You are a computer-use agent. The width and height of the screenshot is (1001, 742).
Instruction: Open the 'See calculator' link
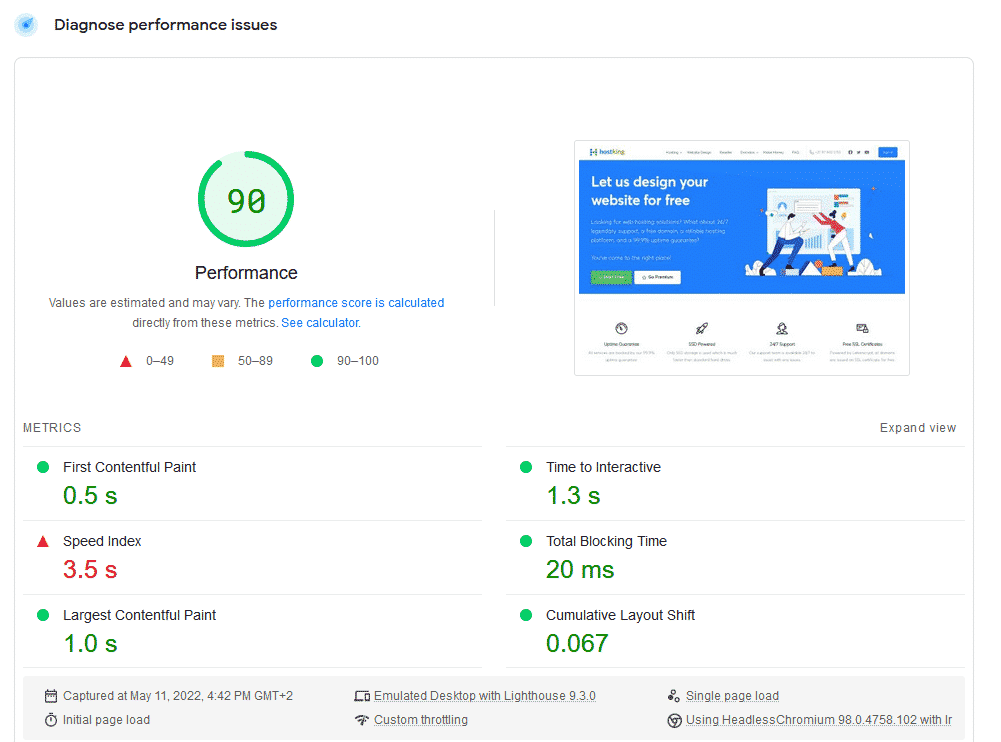[319, 323]
